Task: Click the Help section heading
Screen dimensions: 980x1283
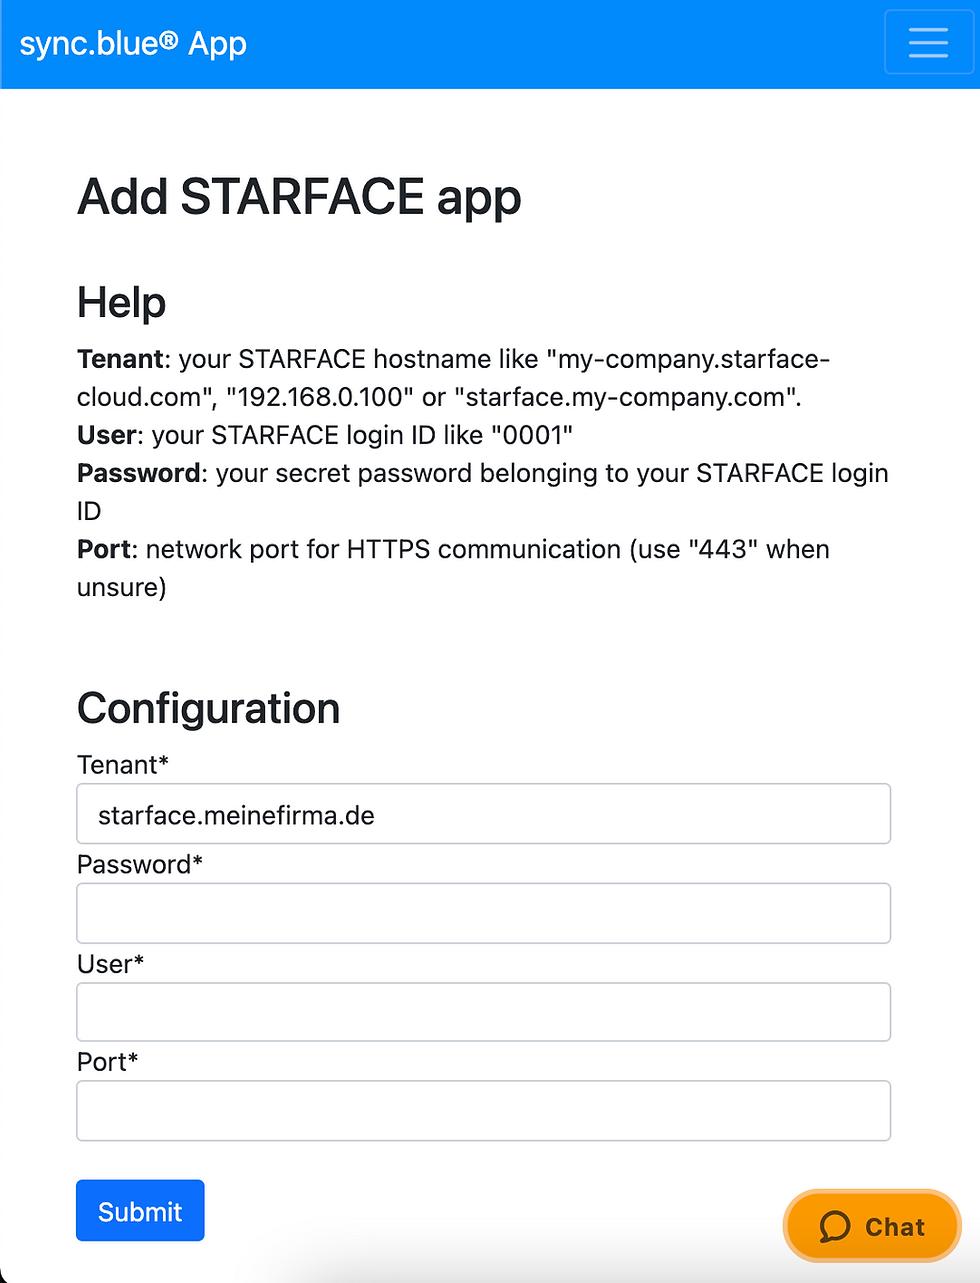Action: [121, 302]
